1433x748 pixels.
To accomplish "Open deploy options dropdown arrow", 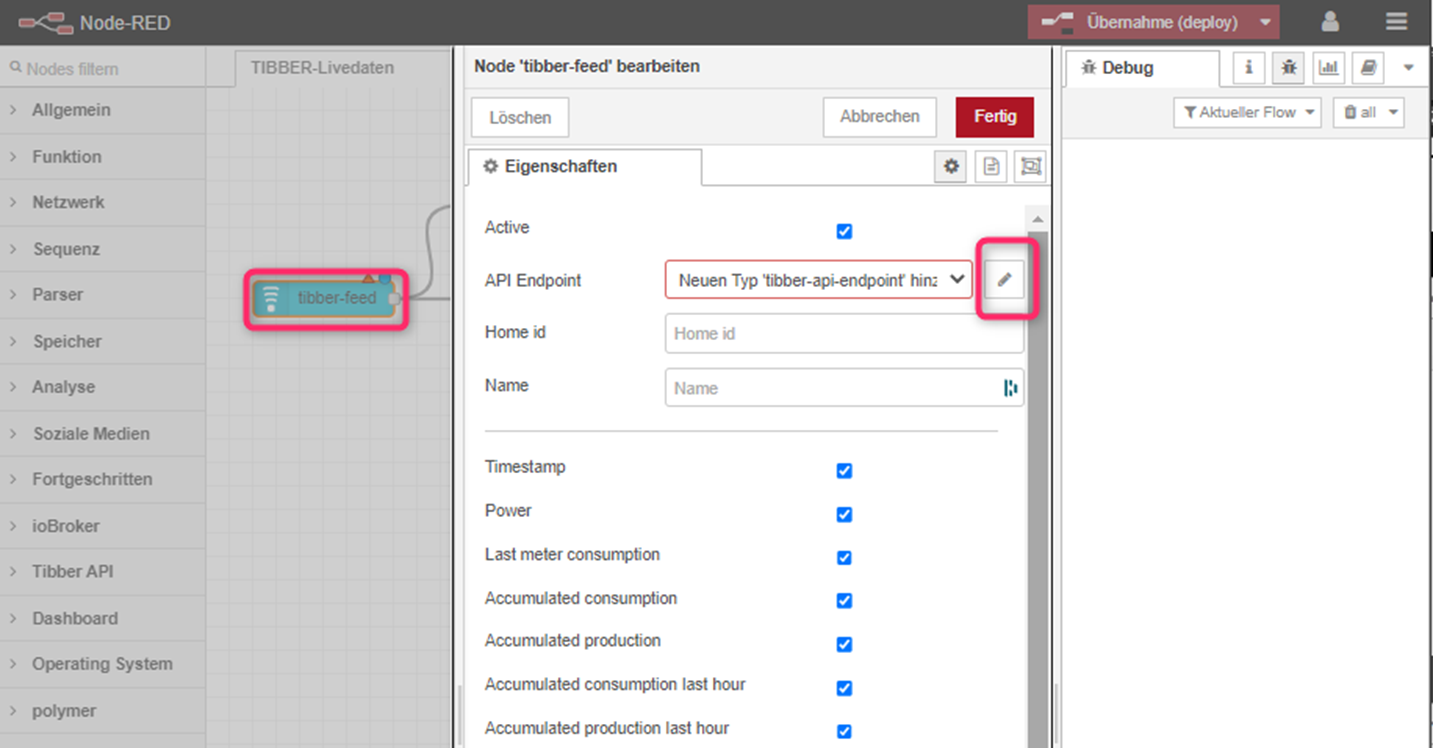I will (x=1265, y=22).
